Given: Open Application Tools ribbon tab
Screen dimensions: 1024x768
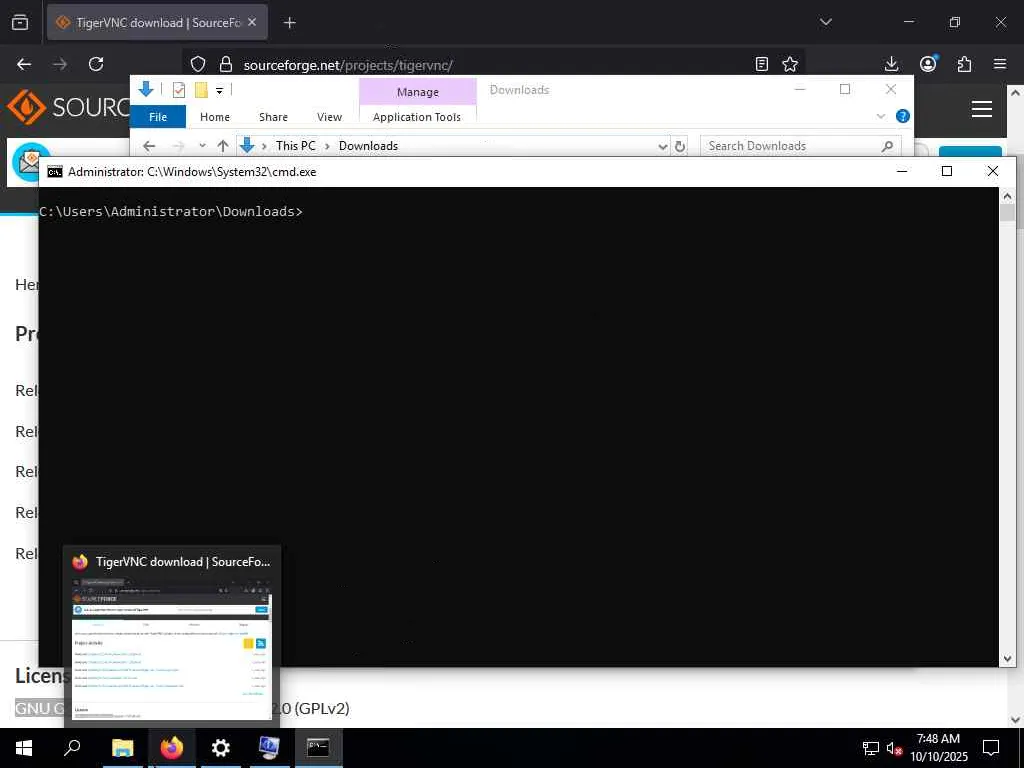Looking at the screenshot, I should 417,117.
